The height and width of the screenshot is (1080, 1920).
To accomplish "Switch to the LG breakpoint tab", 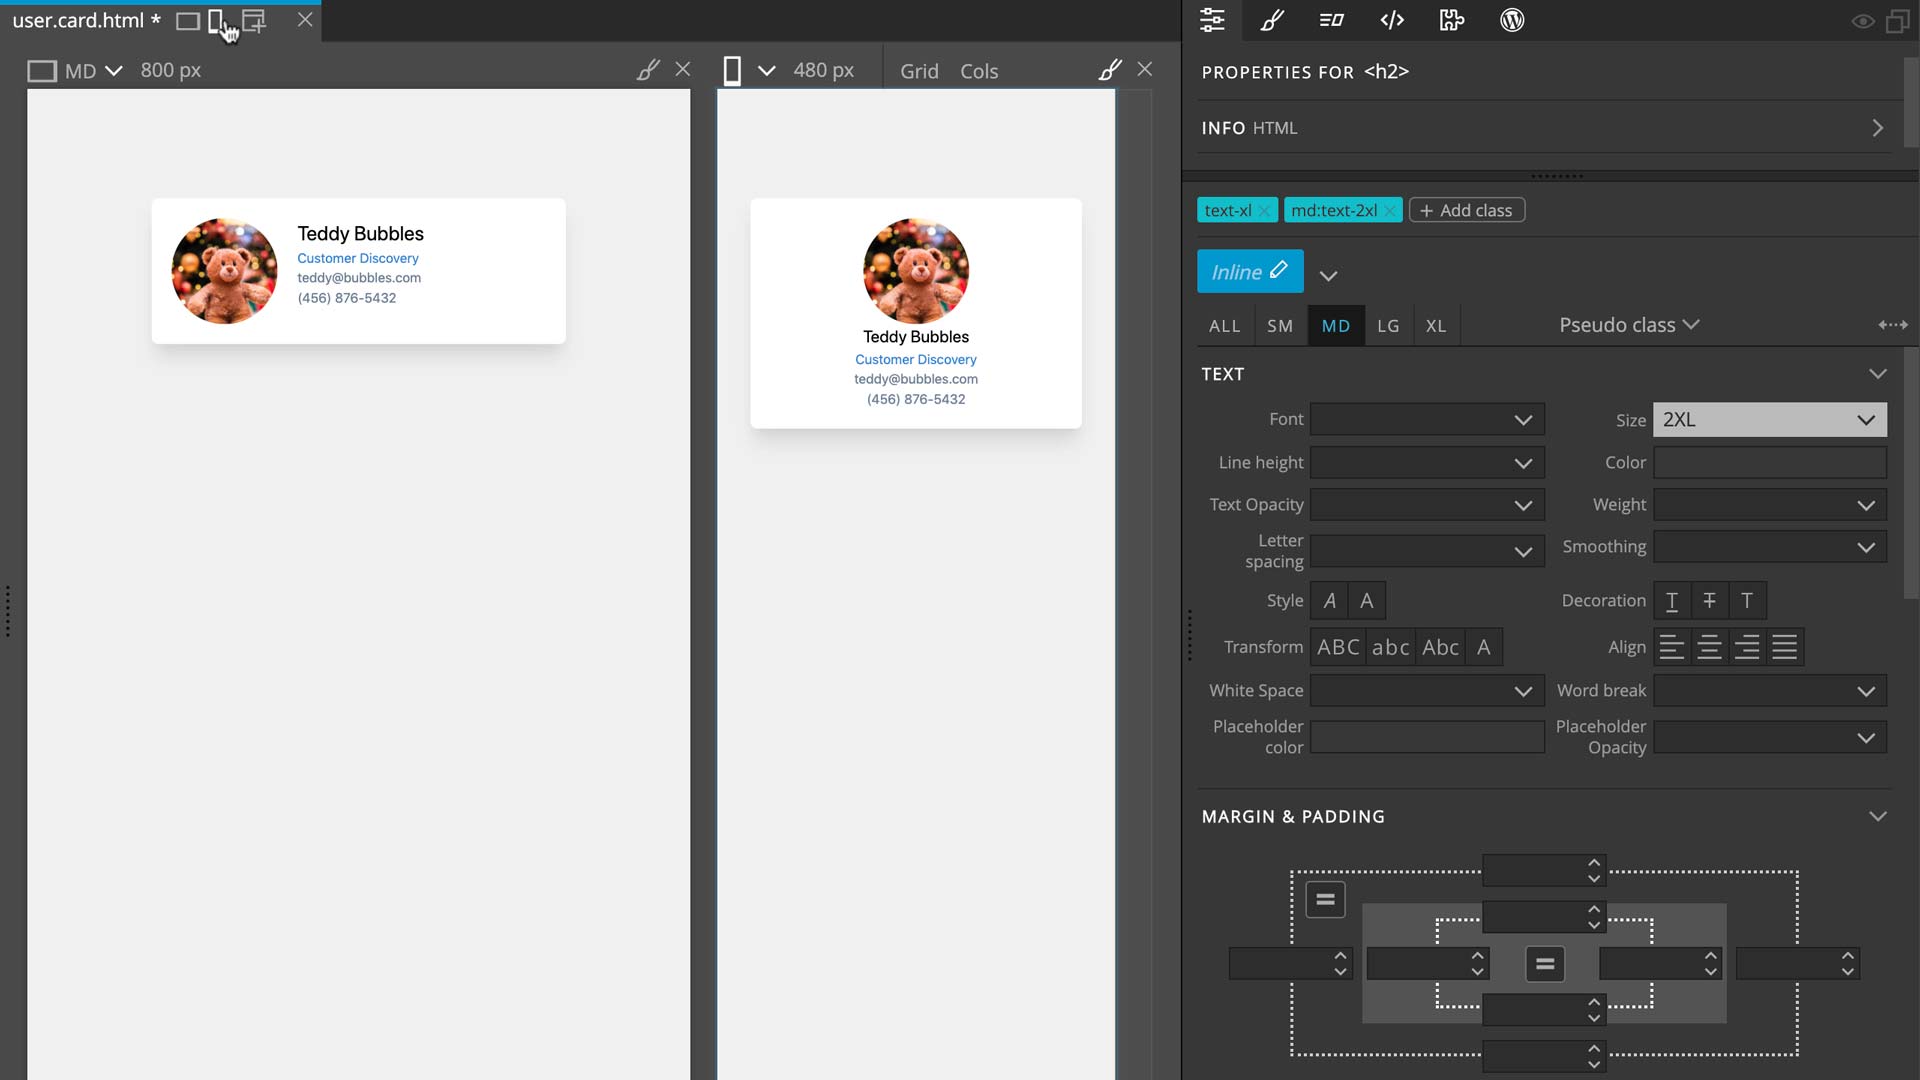I will [1388, 326].
